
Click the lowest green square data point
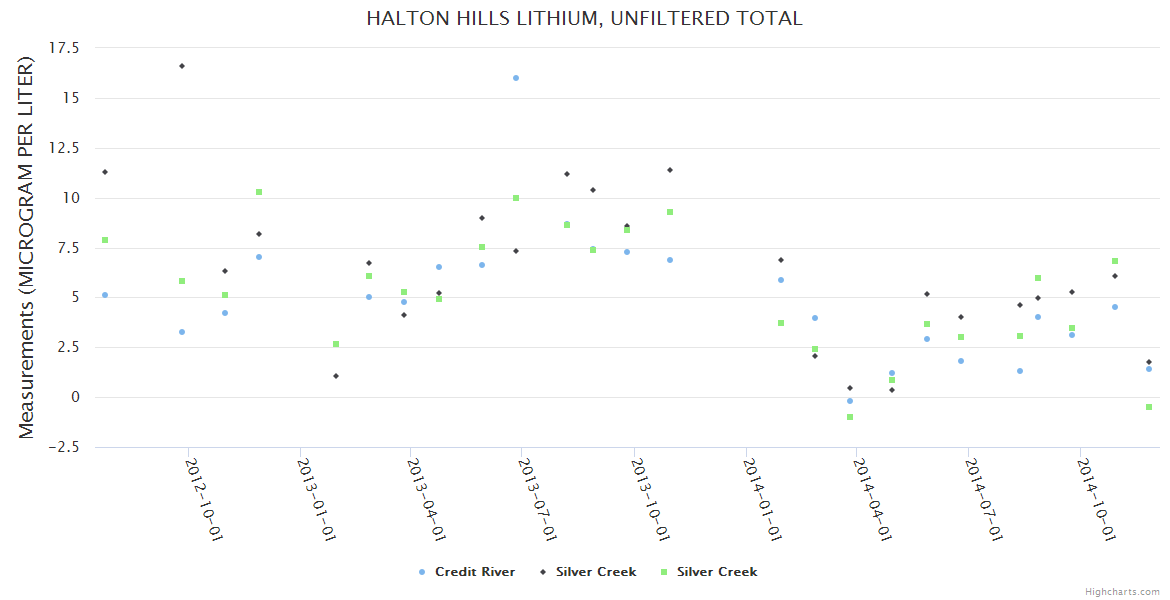pos(850,417)
